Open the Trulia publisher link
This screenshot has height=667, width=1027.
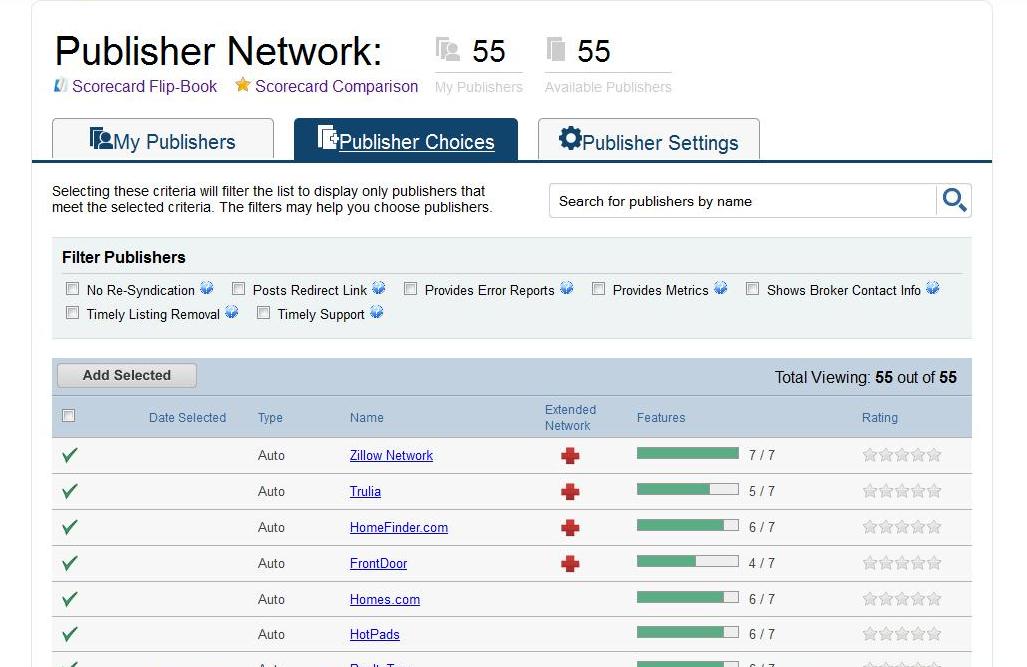coord(365,491)
